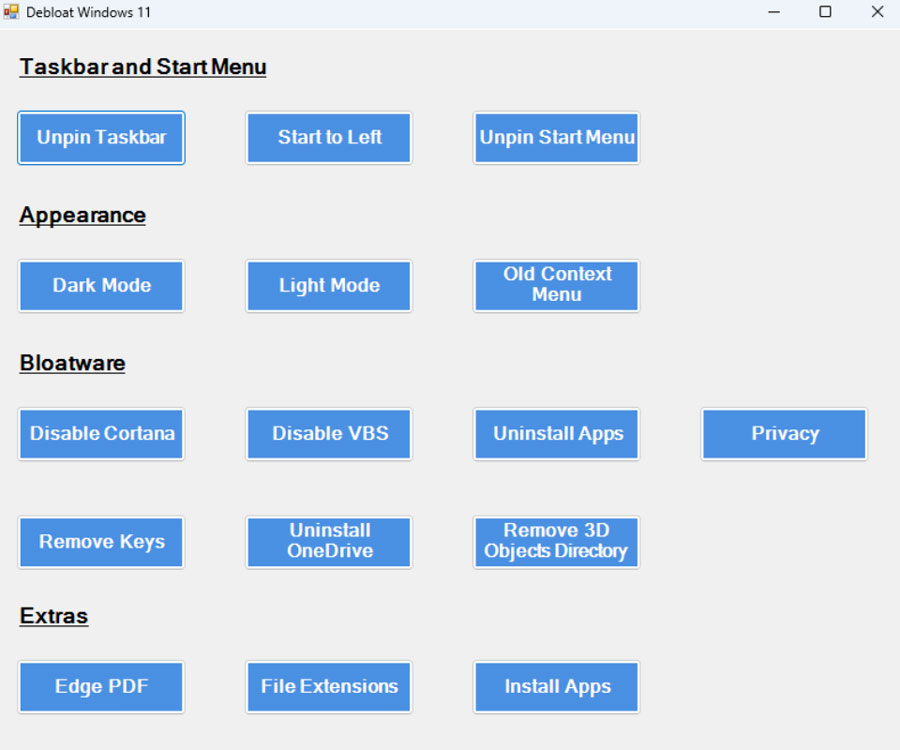Click the Appearance heading
Viewport: 900px width, 750px height.
(x=83, y=216)
